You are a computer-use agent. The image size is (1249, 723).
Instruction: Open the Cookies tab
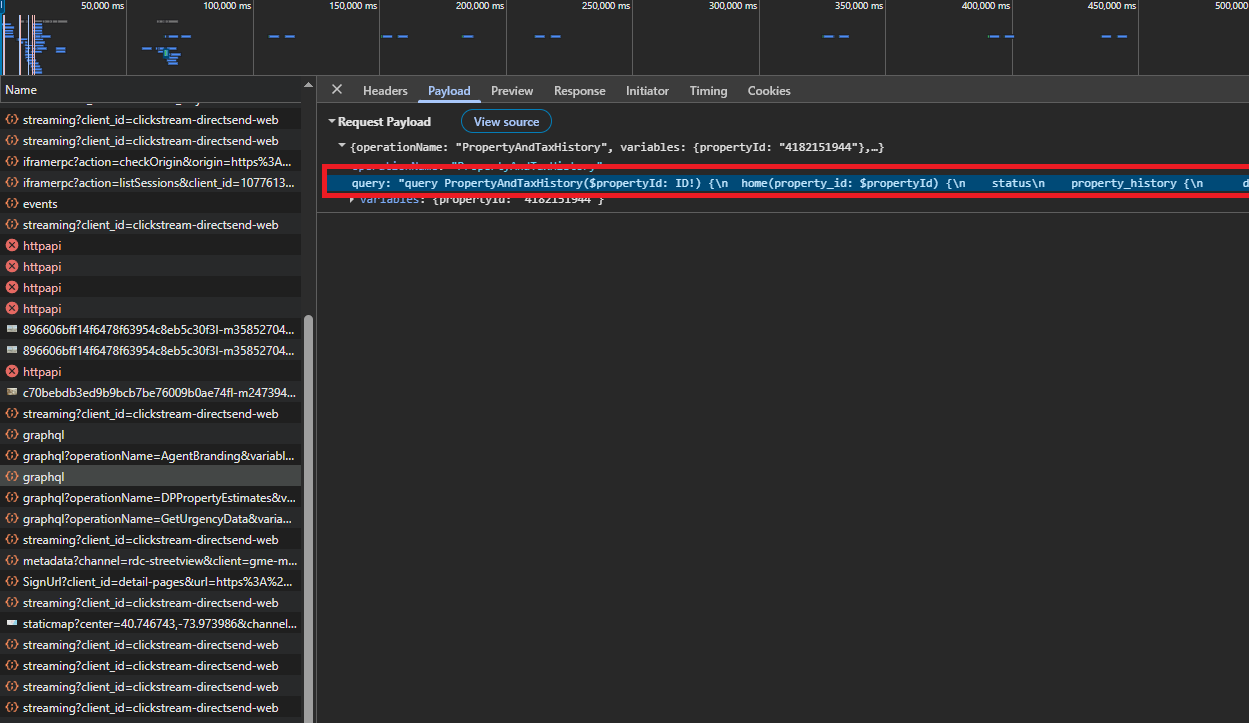[769, 91]
